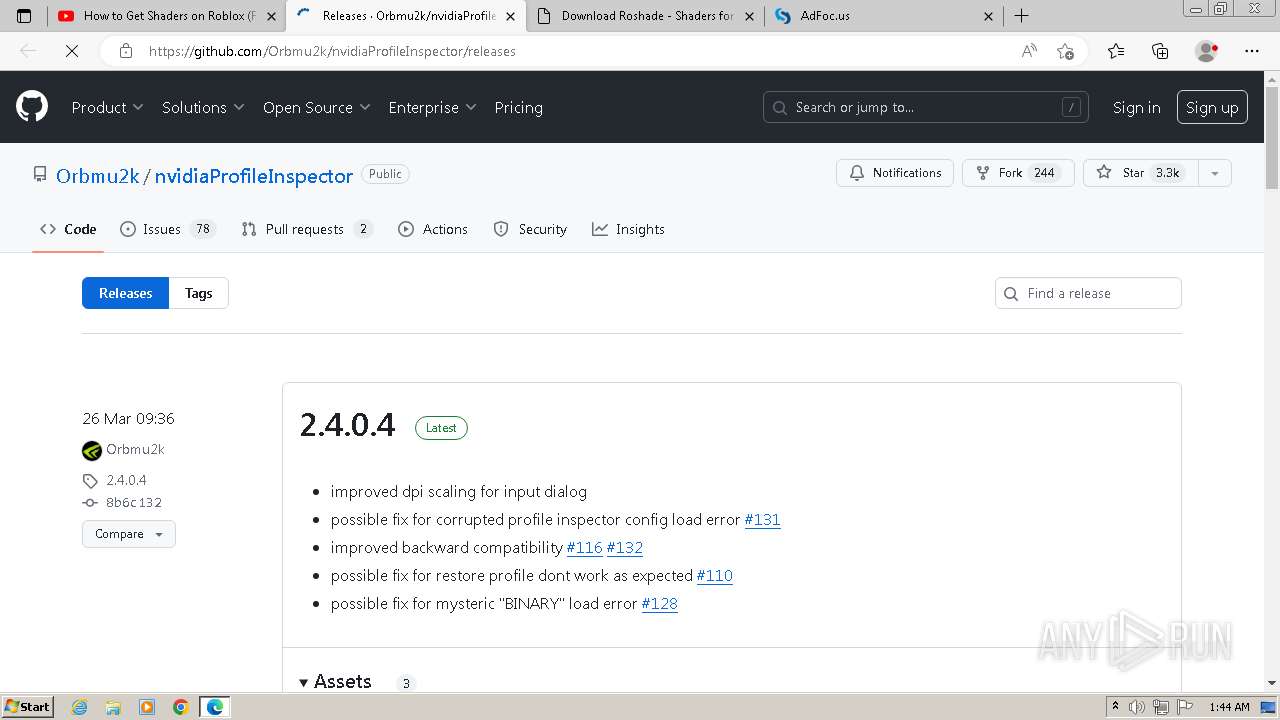Open a new browser tab
This screenshot has height=720, width=1280.
(x=1021, y=16)
